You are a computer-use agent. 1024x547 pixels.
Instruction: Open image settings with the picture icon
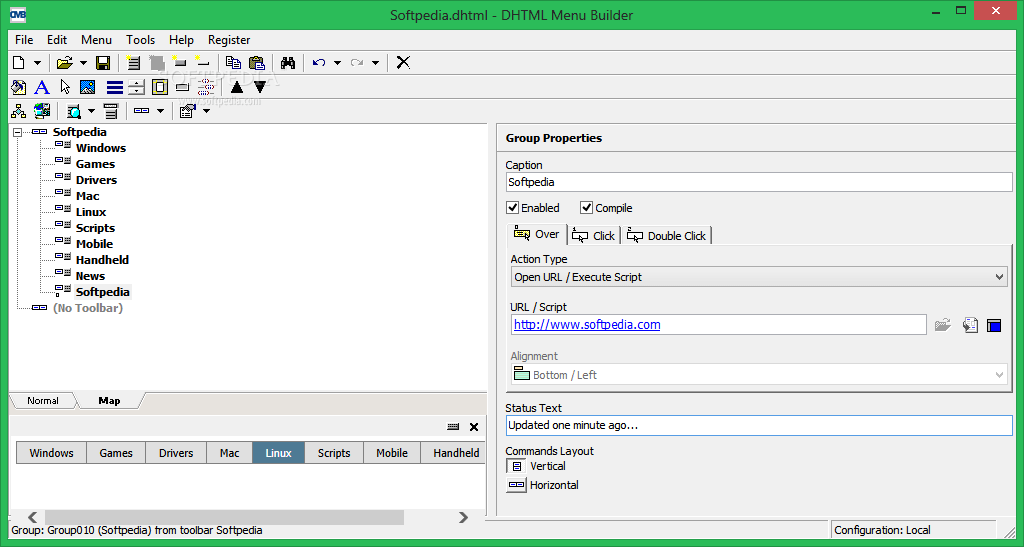88,87
